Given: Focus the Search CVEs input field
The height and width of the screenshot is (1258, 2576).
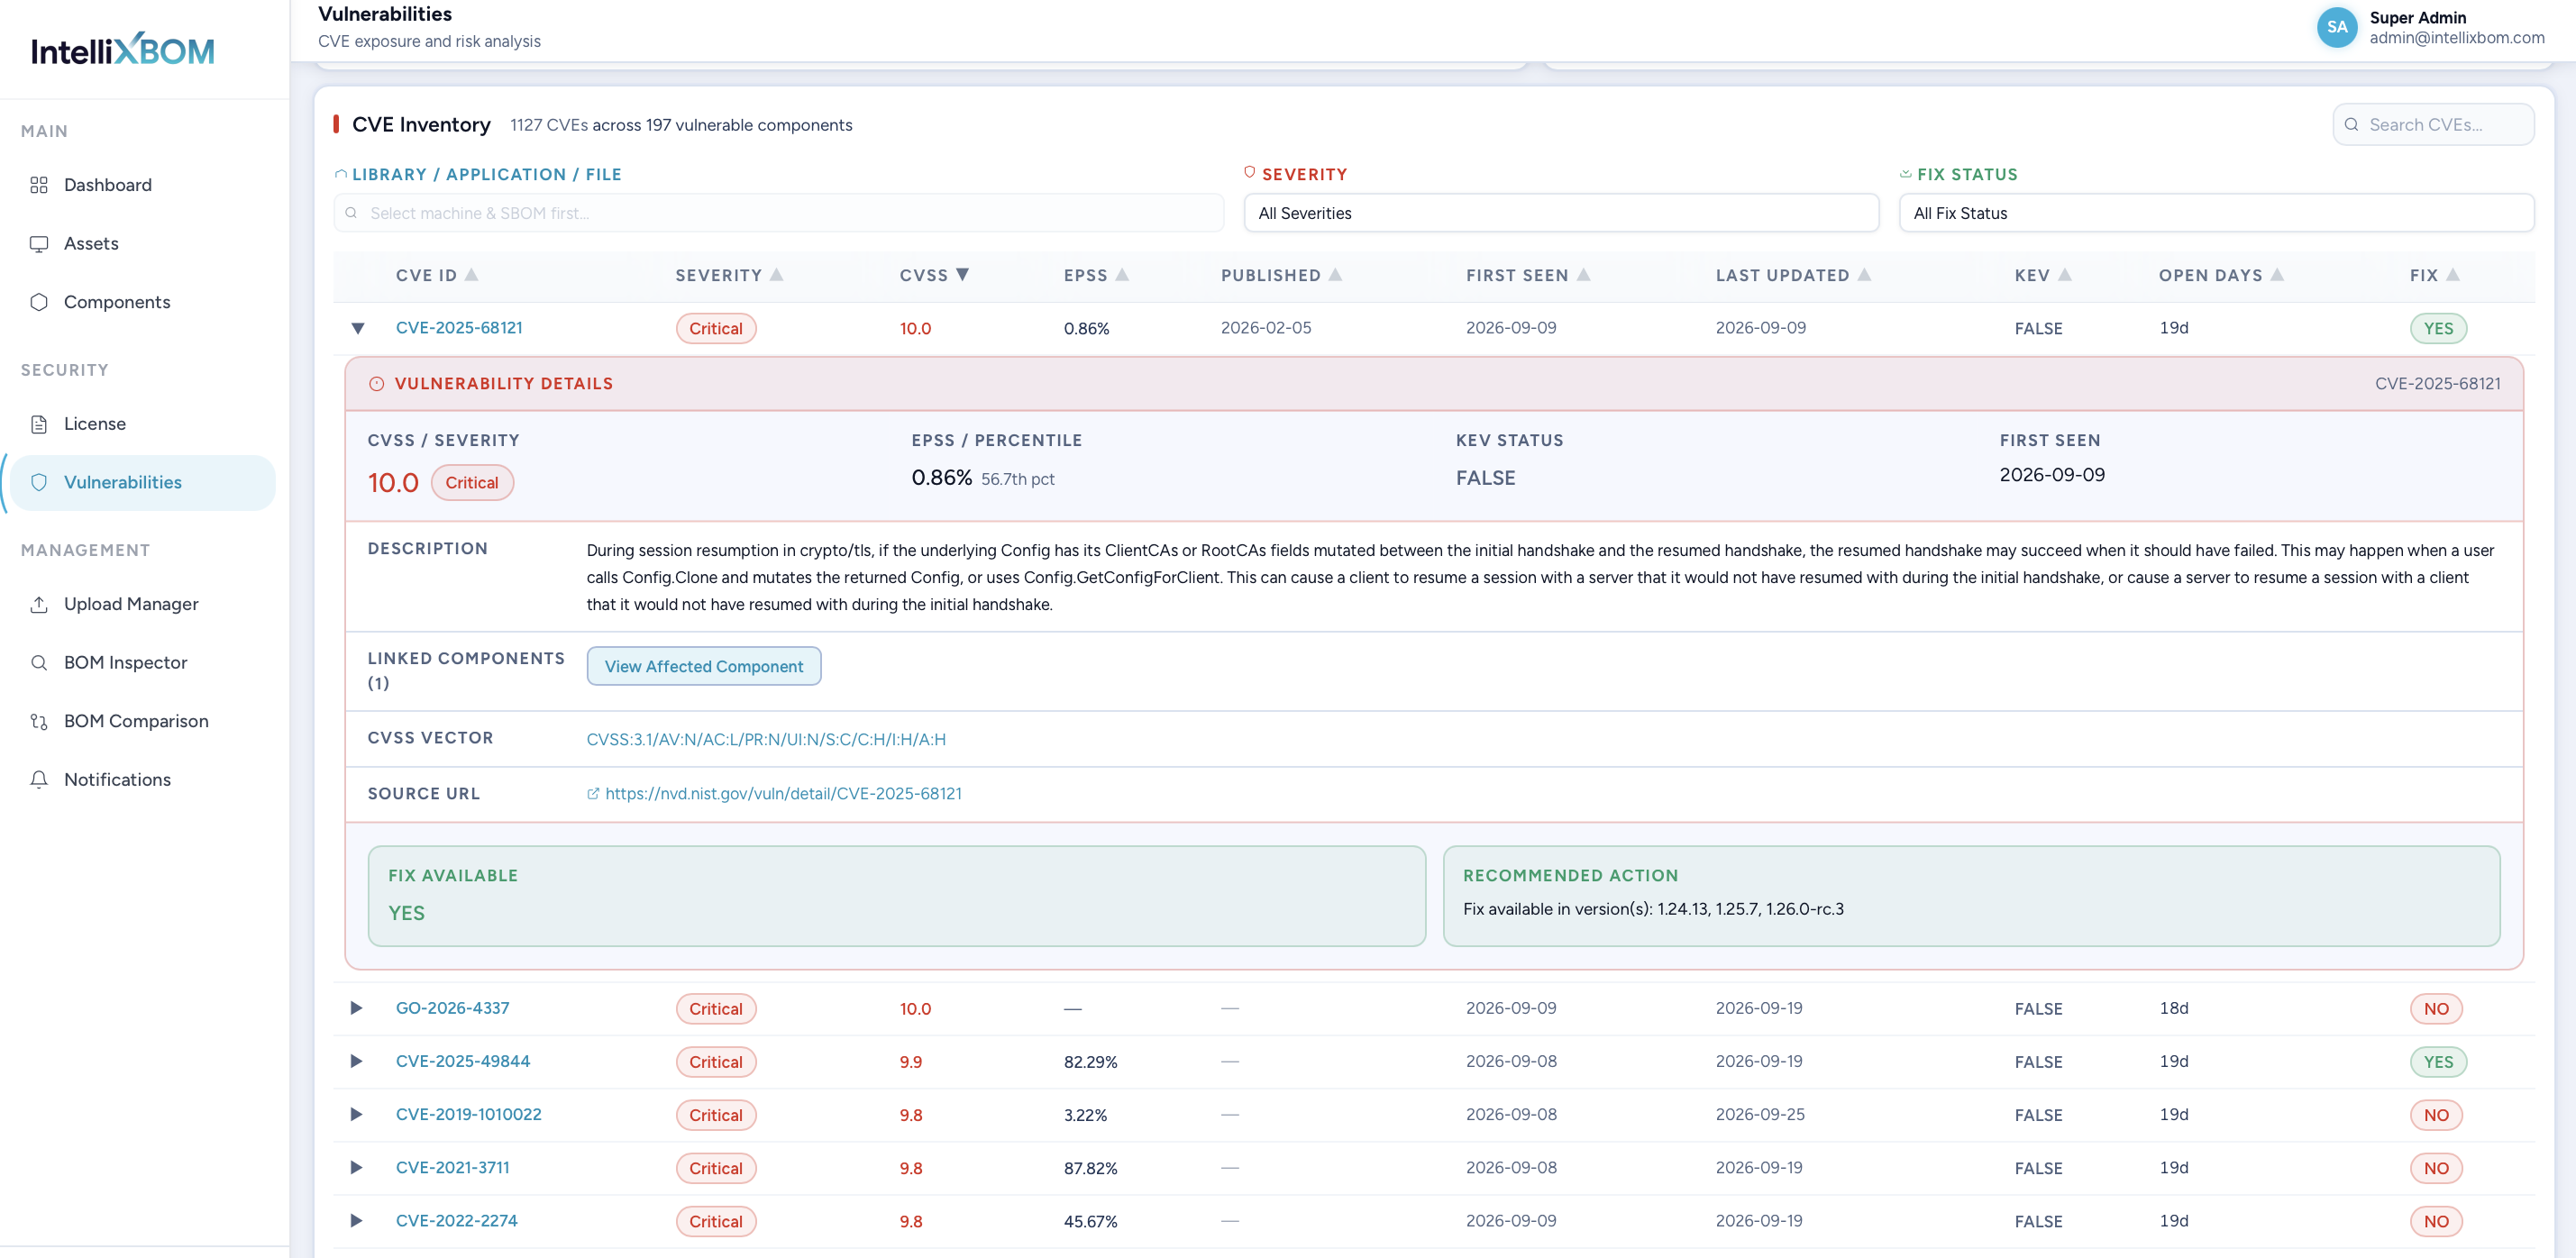Looking at the screenshot, I should pyautogui.click(x=2433, y=125).
